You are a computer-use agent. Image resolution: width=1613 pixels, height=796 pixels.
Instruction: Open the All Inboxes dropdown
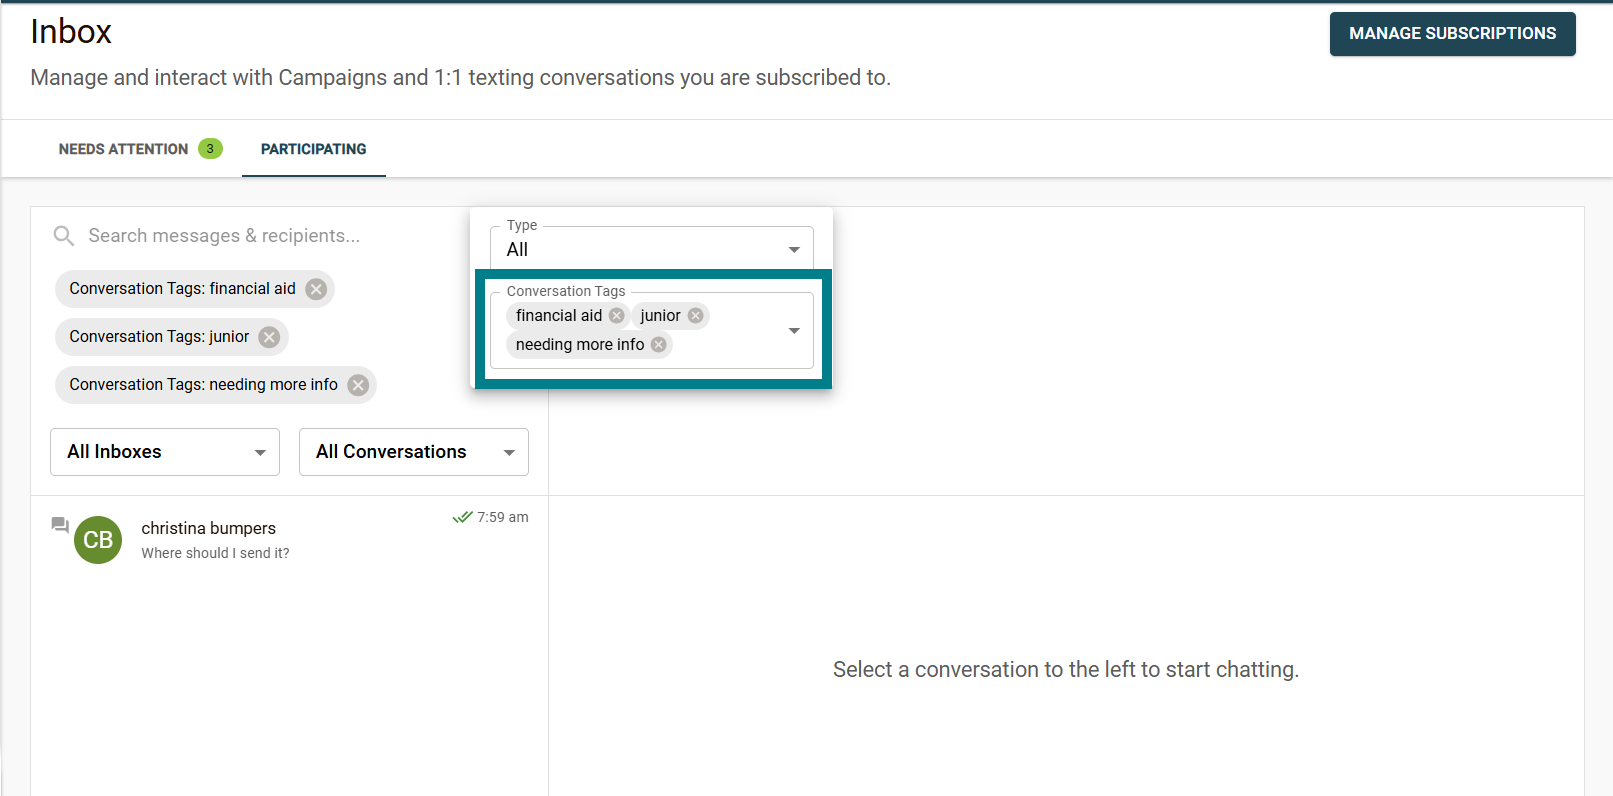point(165,452)
